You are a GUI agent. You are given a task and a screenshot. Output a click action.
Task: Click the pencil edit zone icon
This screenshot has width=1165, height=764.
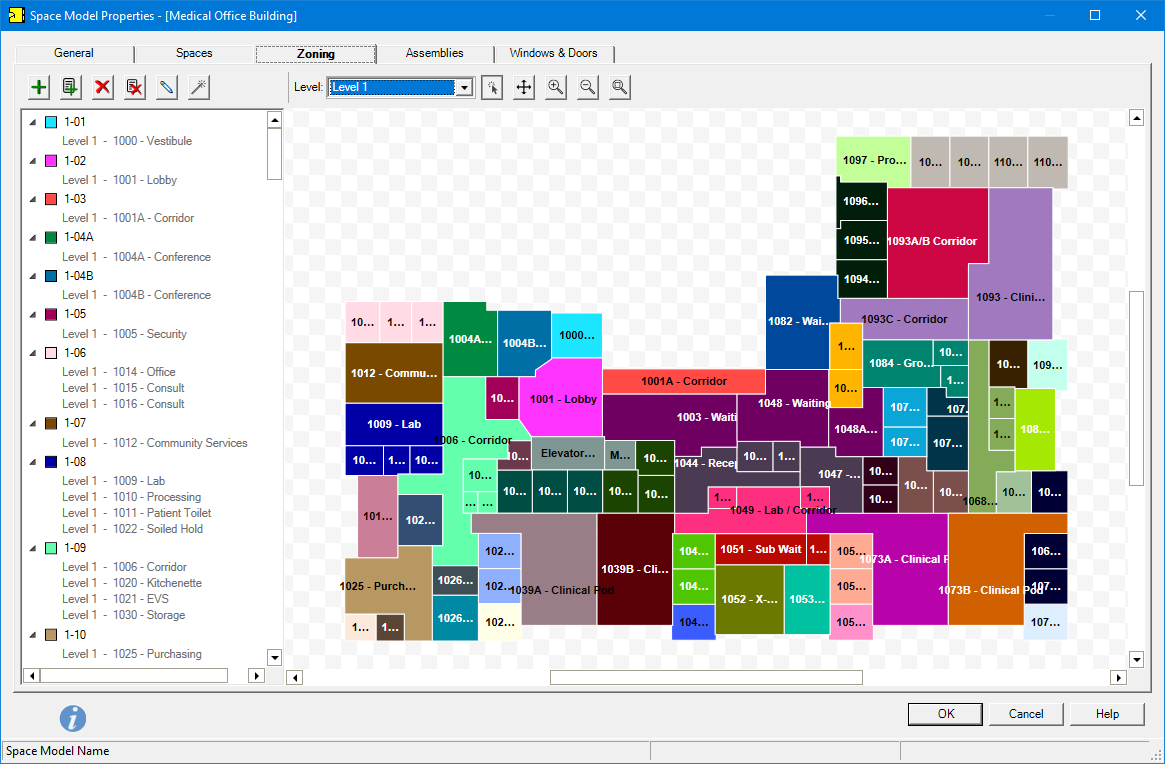pyautogui.click(x=166, y=87)
